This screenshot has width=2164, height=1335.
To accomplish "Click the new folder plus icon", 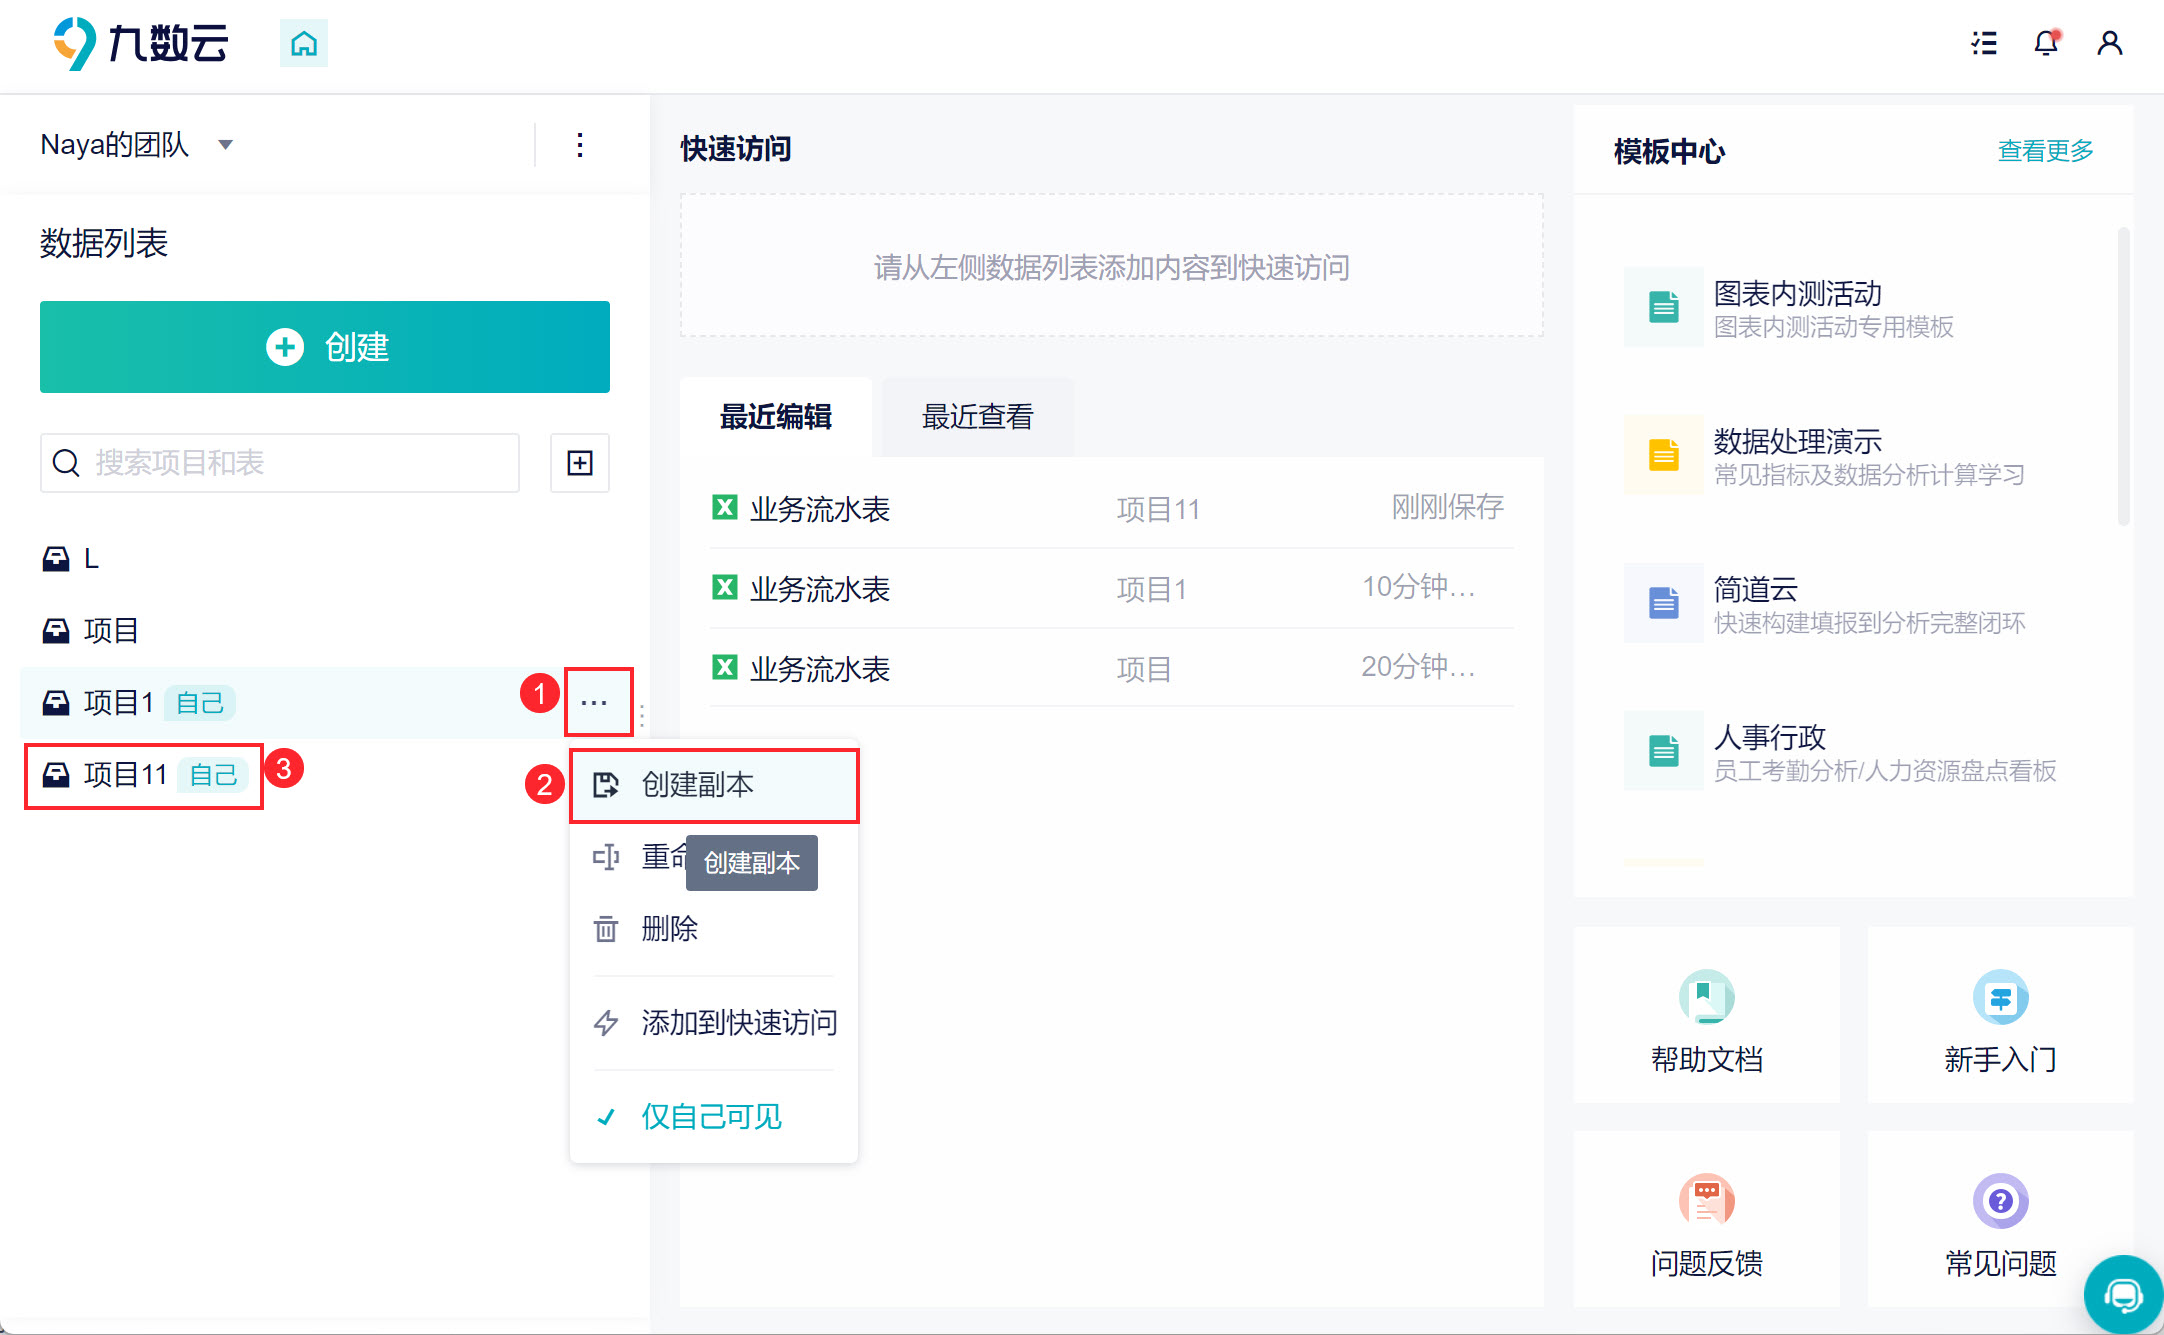I will click(x=579, y=463).
